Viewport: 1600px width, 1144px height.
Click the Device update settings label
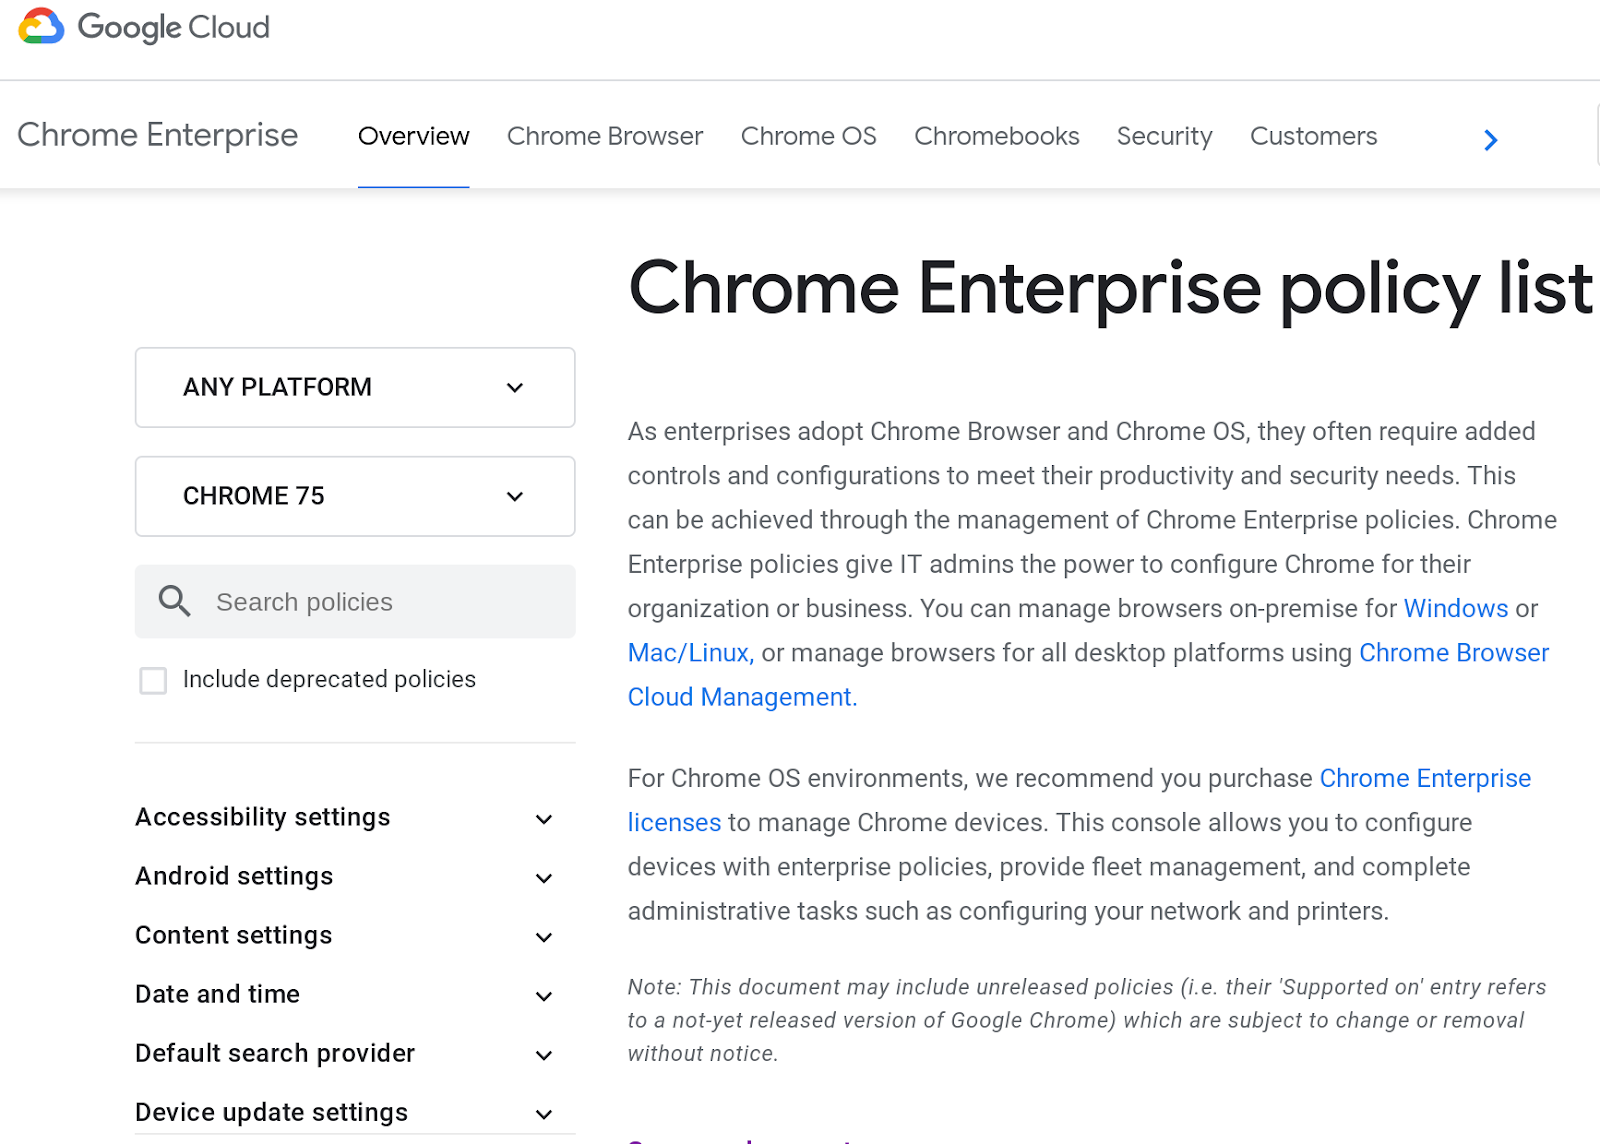[x=272, y=1112]
